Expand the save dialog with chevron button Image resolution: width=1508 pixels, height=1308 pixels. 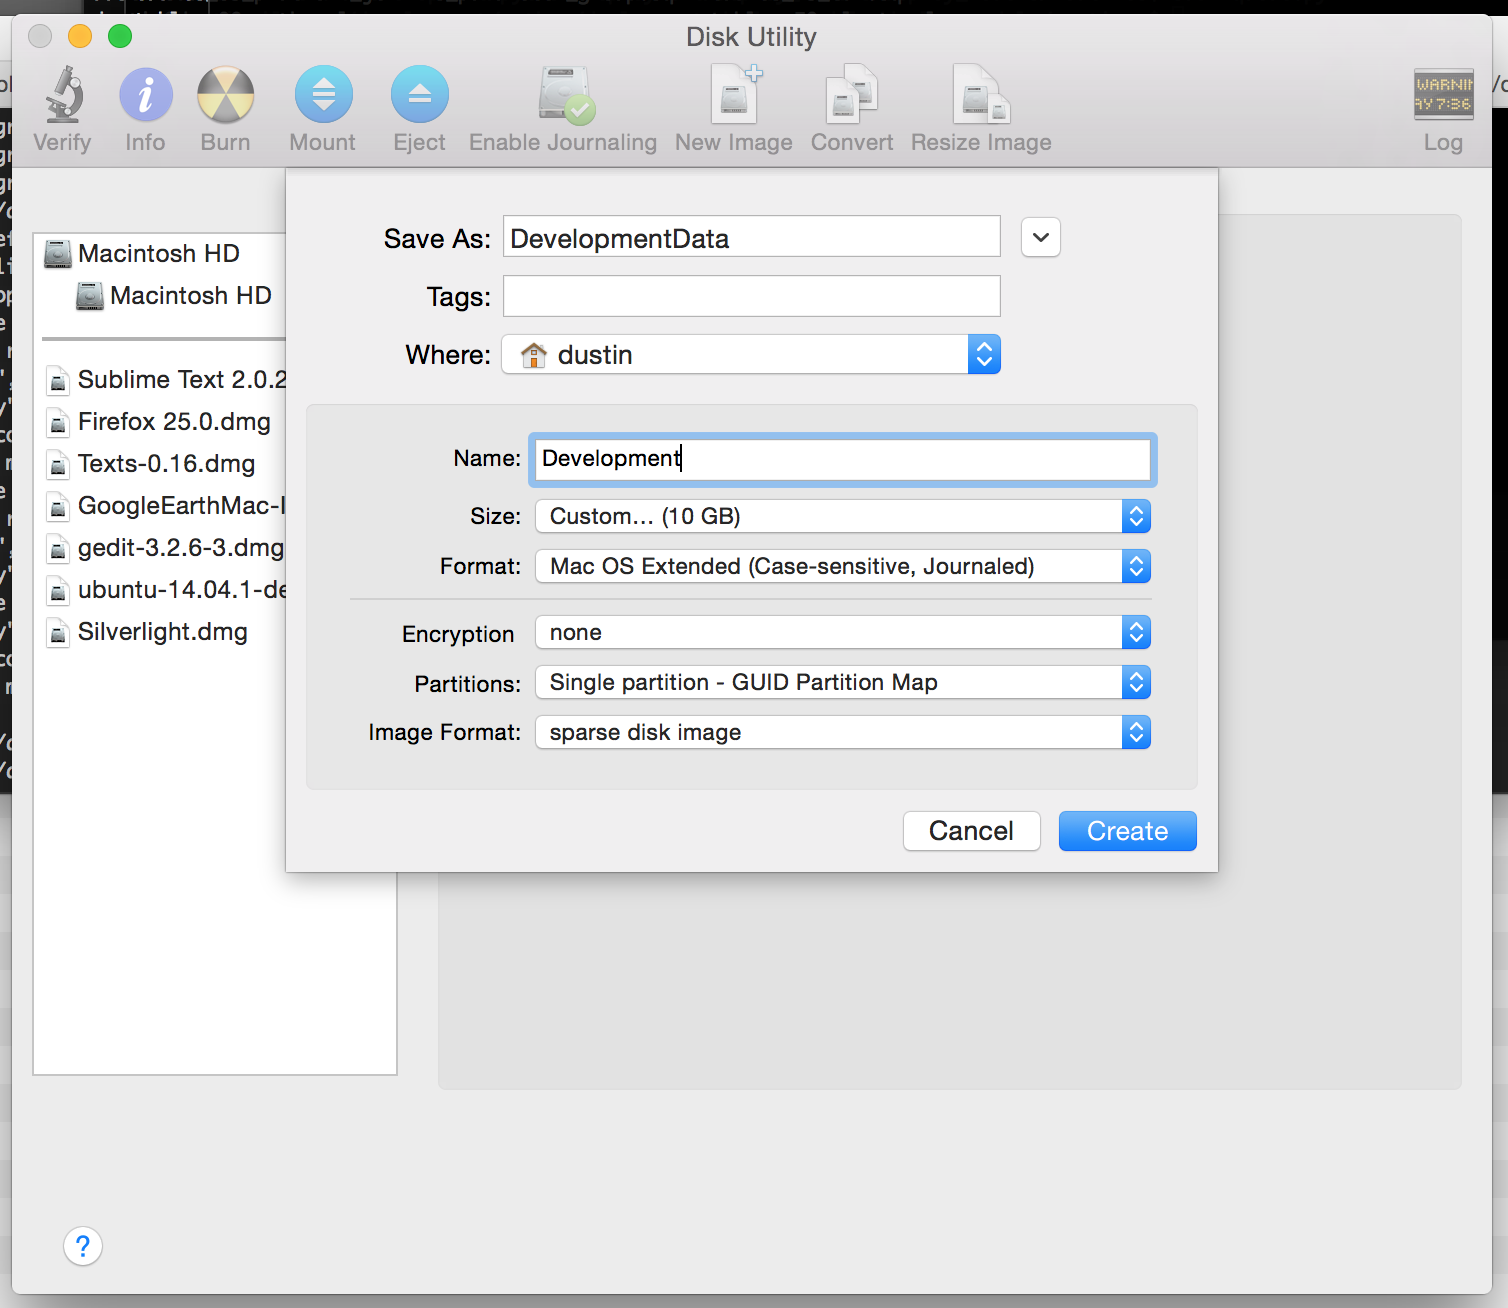(x=1040, y=238)
